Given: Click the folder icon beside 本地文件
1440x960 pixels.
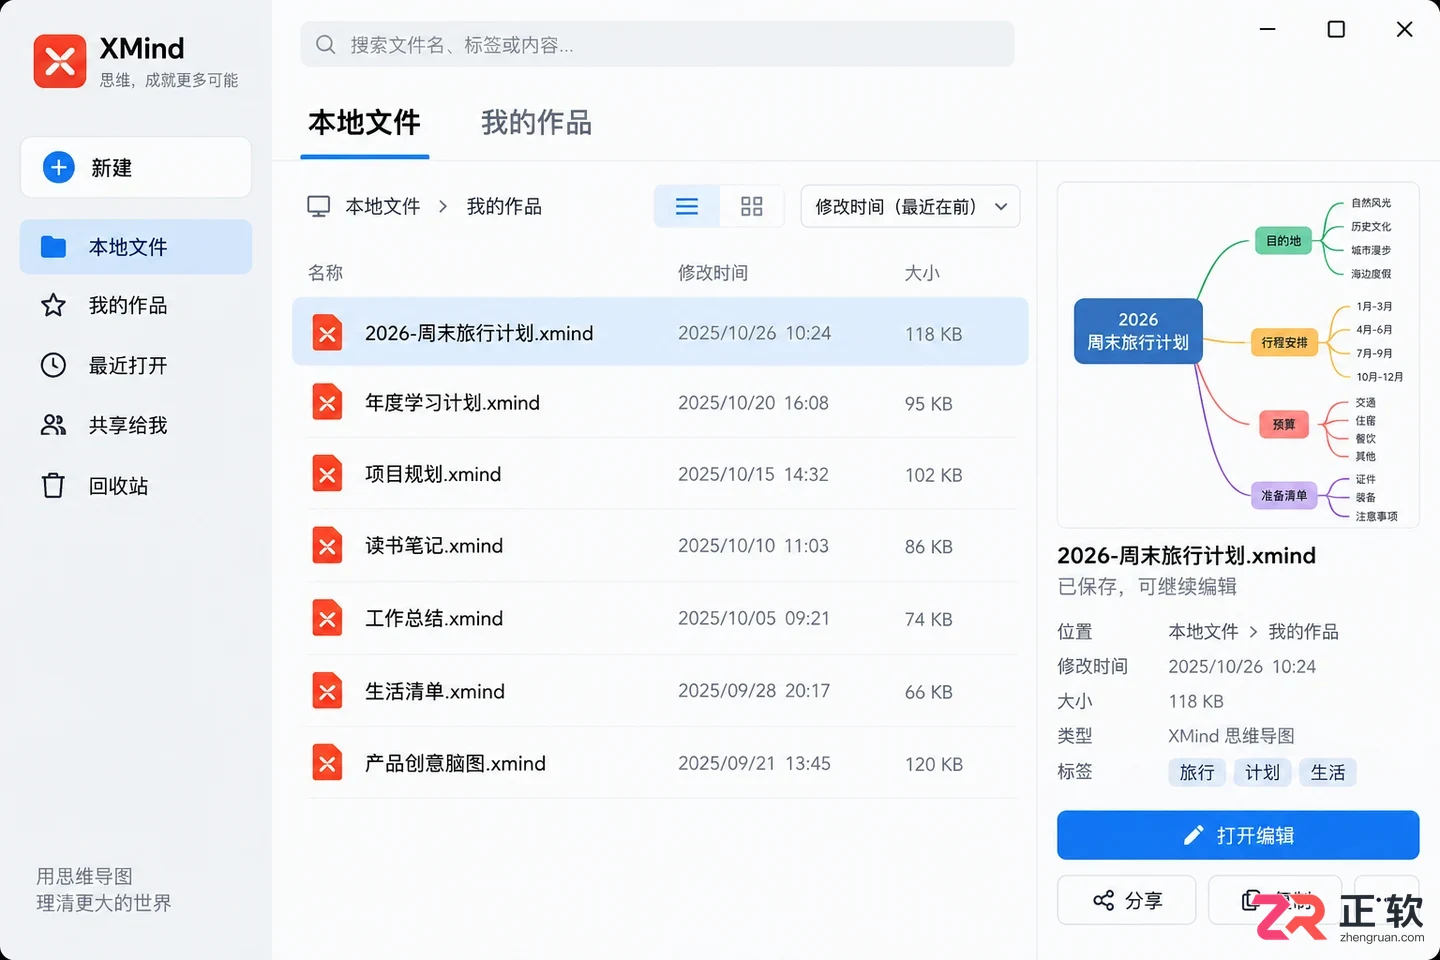Looking at the screenshot, I should [53, 247].
